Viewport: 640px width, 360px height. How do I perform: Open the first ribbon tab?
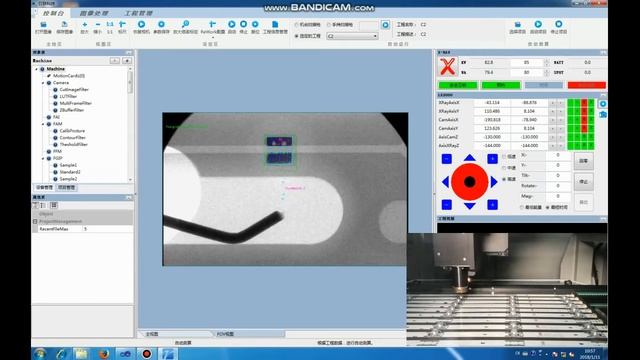(x=53, y=13)
